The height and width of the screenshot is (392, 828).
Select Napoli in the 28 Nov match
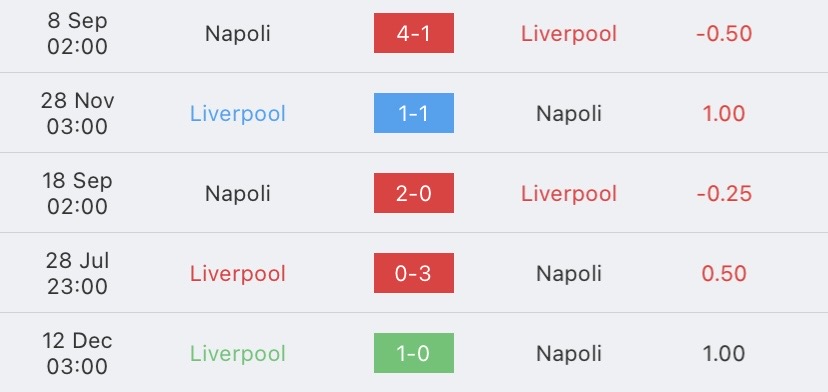569,114
